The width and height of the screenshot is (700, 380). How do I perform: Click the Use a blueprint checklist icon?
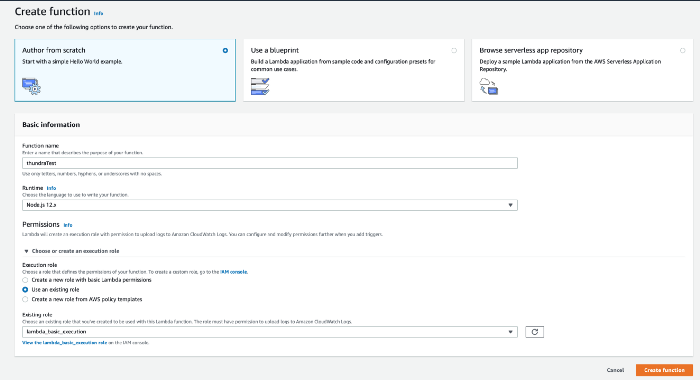tap(260, 86)
